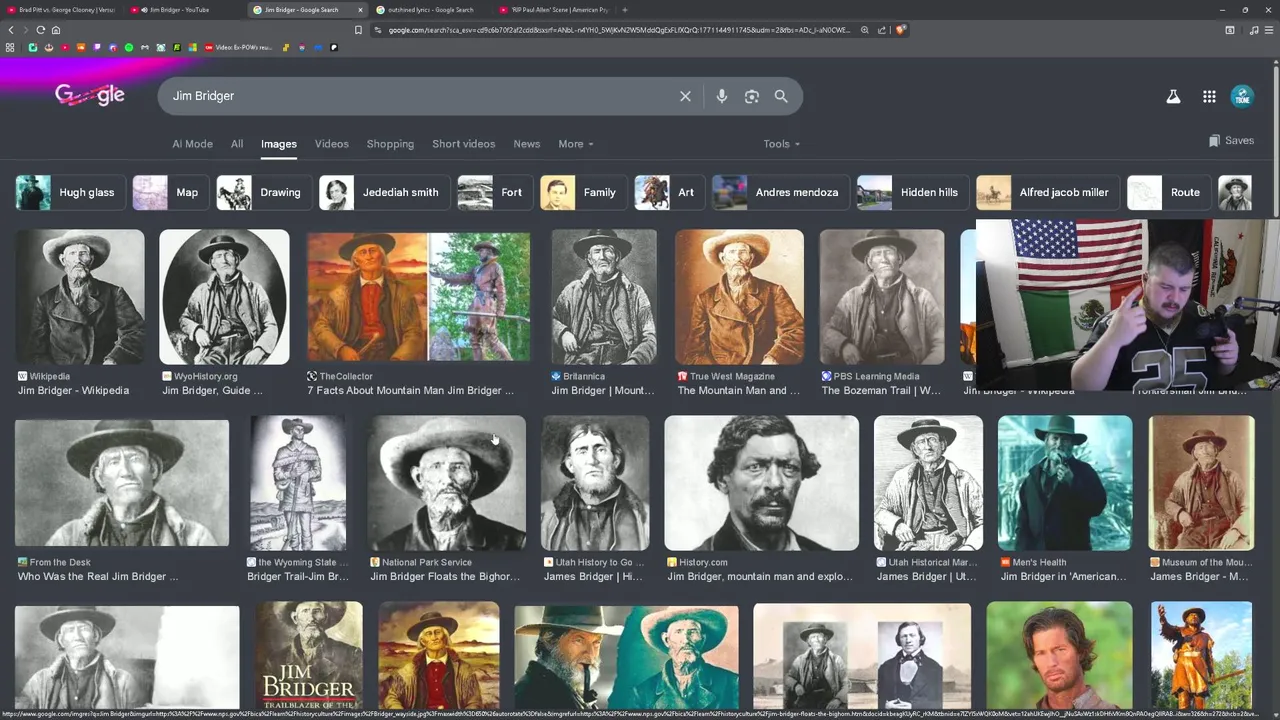This screenshot has width=1280, height=720.
Task: Open browser home page icon
Action: [x=56, y=30]
